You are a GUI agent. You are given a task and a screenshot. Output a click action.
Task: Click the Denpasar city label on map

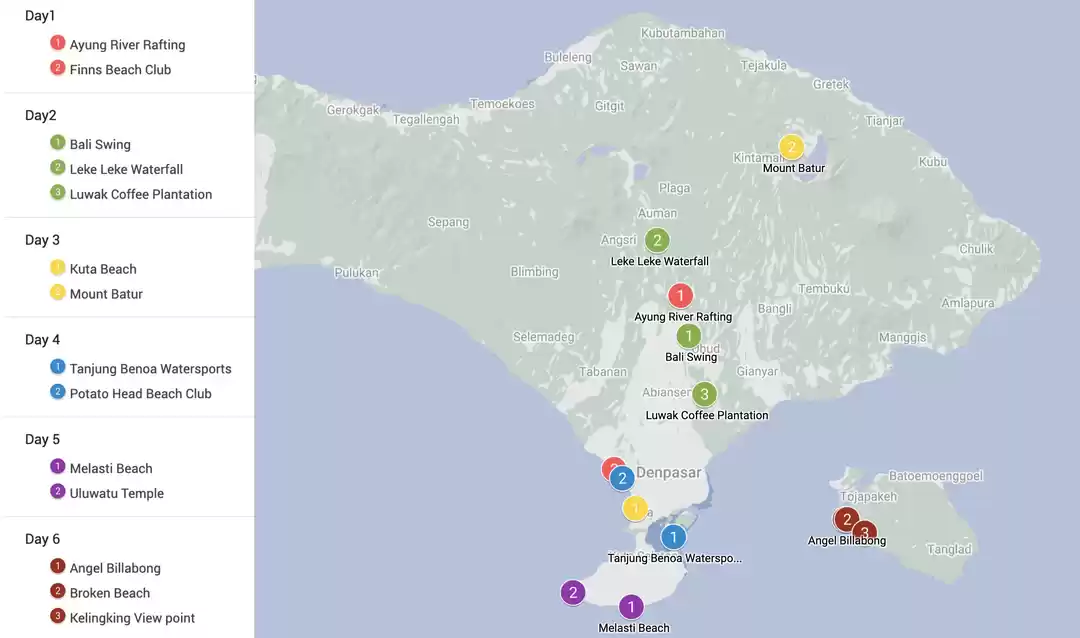click(x=669, y=472)
